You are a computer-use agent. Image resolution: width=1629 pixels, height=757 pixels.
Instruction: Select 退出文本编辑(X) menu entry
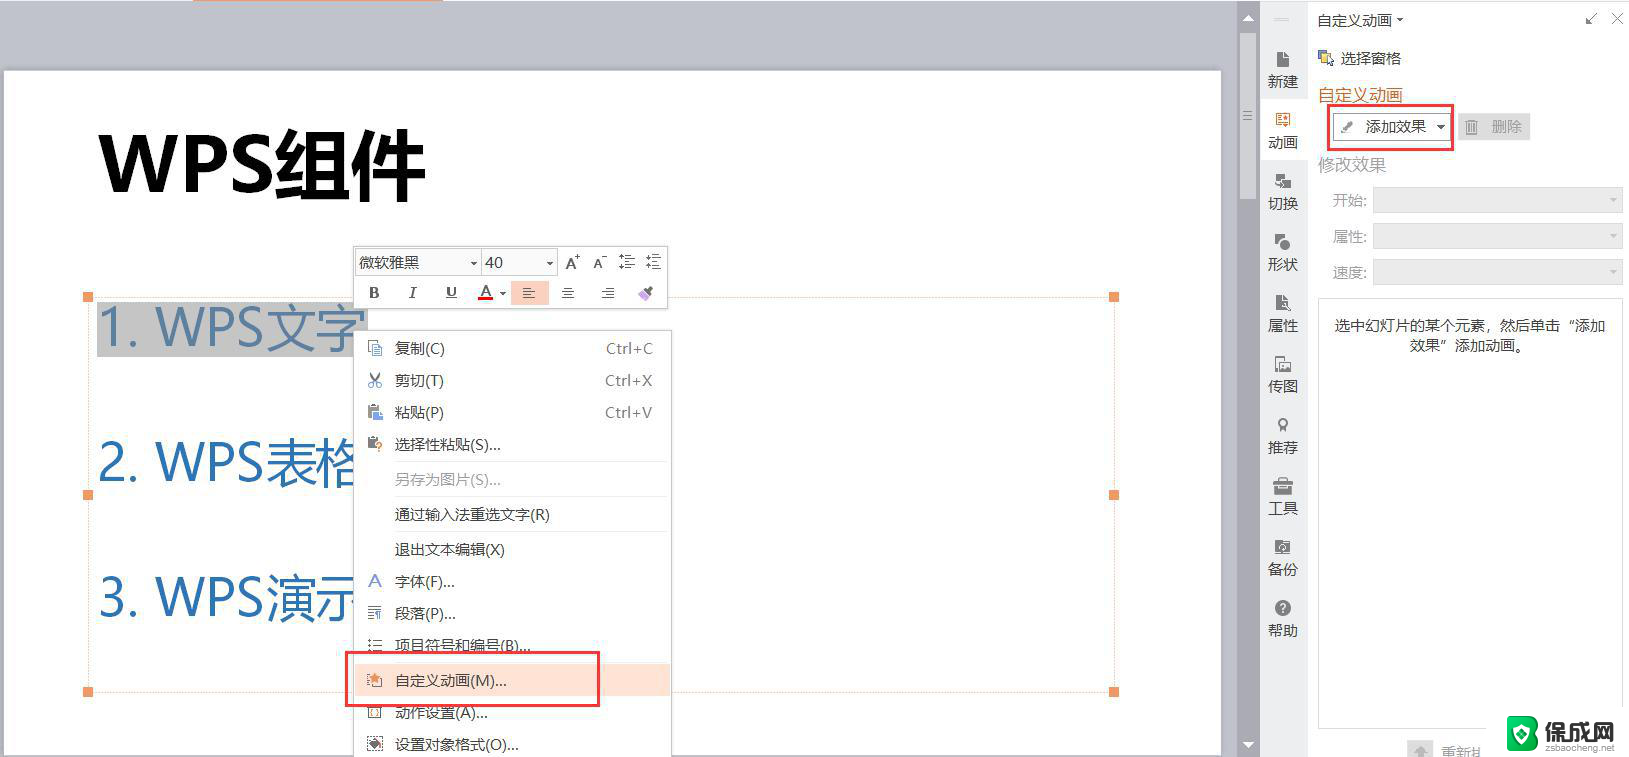(512, 549)
